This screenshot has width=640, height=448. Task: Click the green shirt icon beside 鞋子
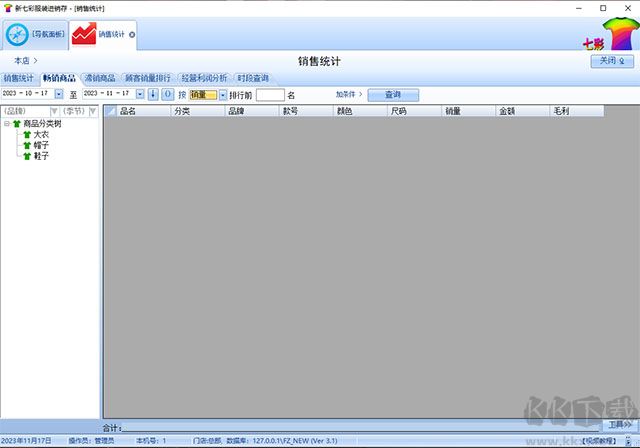pos(27,156)
